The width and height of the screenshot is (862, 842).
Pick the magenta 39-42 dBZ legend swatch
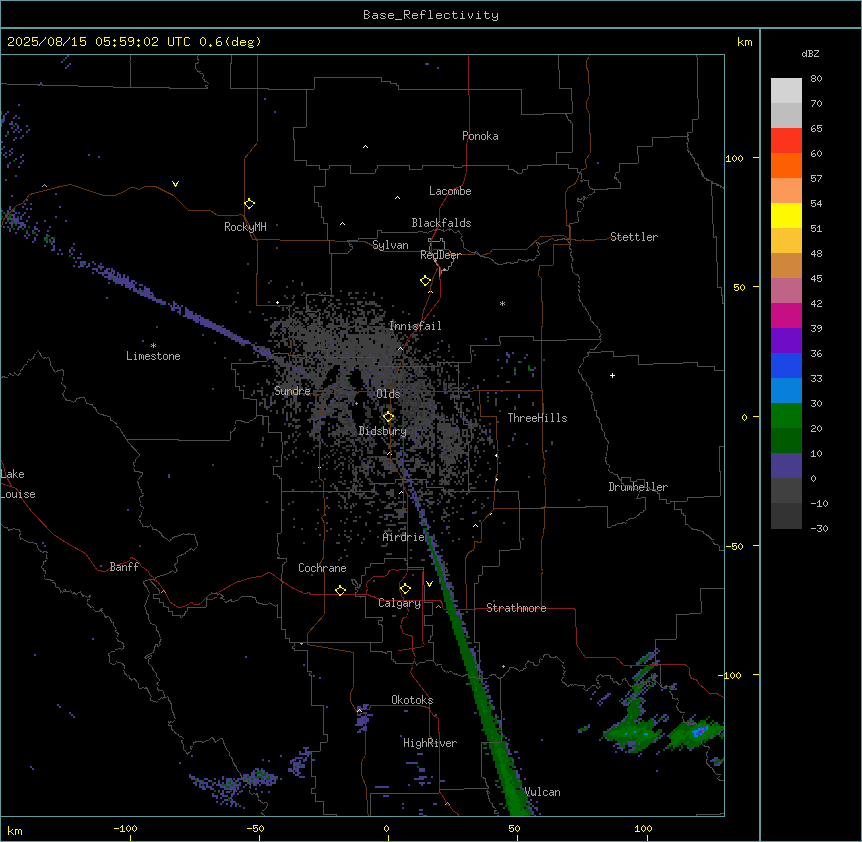tap(786, 315)
